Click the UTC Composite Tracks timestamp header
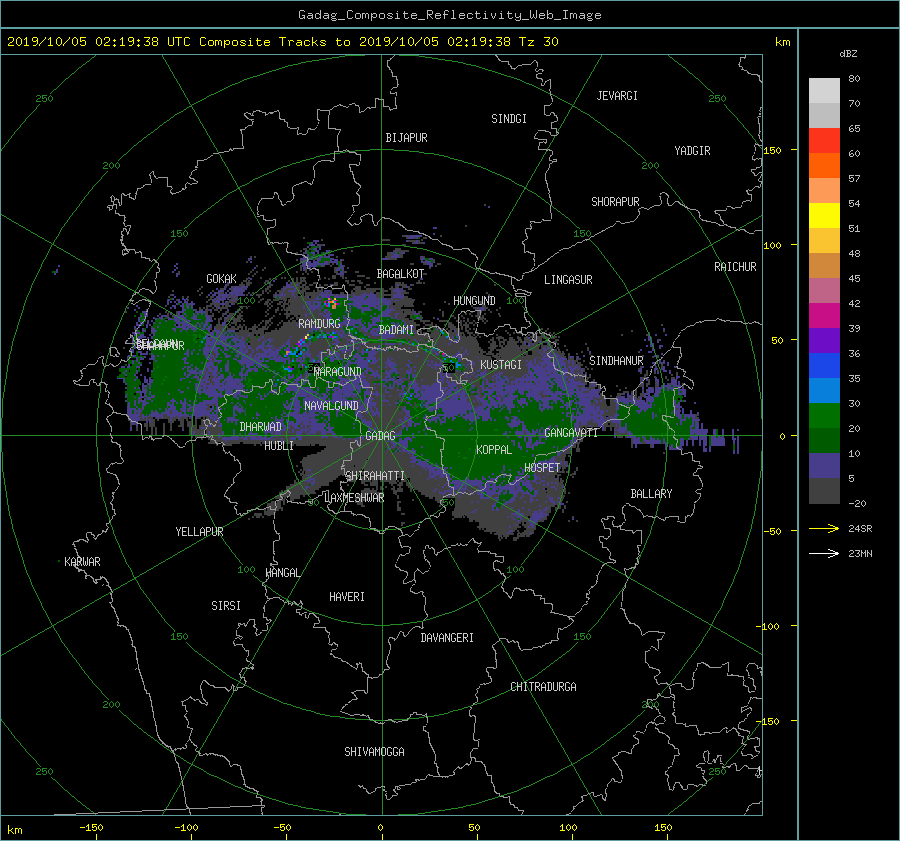Screen dimensions: 900x841 click(x=282, y=42)
